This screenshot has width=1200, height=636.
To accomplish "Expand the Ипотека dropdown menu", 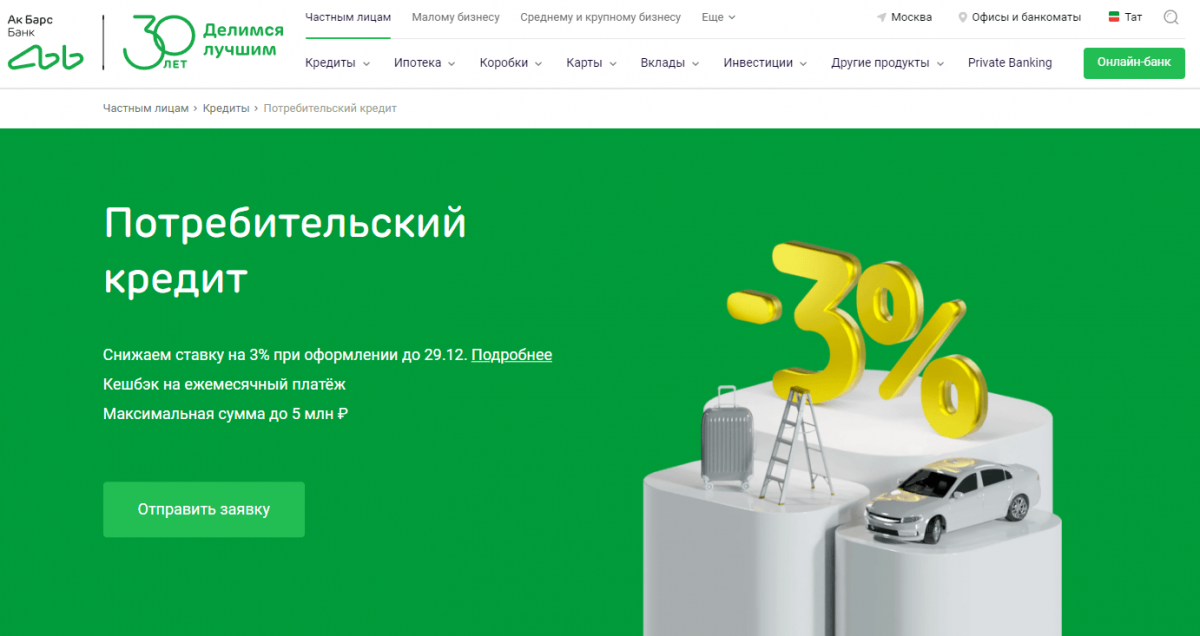I will tap(424, 63).
